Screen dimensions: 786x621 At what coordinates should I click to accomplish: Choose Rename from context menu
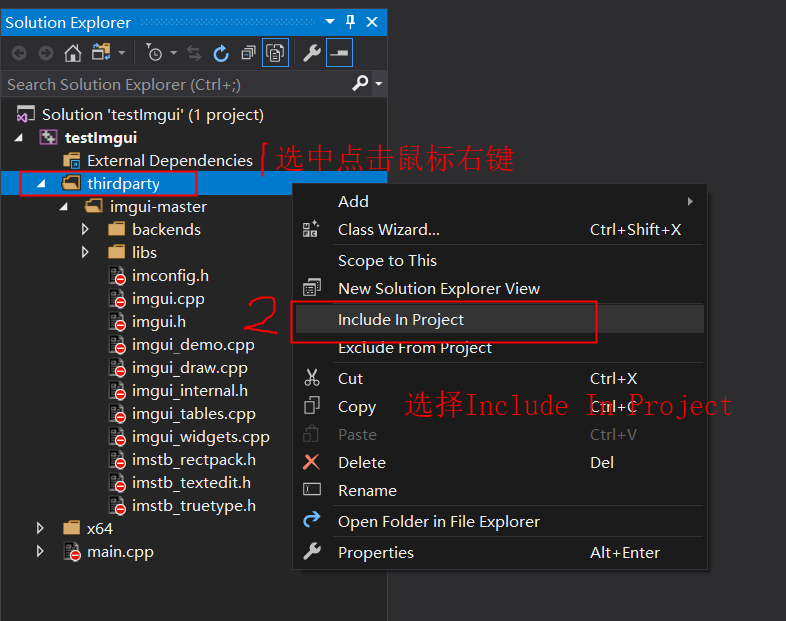click(500, 490)
